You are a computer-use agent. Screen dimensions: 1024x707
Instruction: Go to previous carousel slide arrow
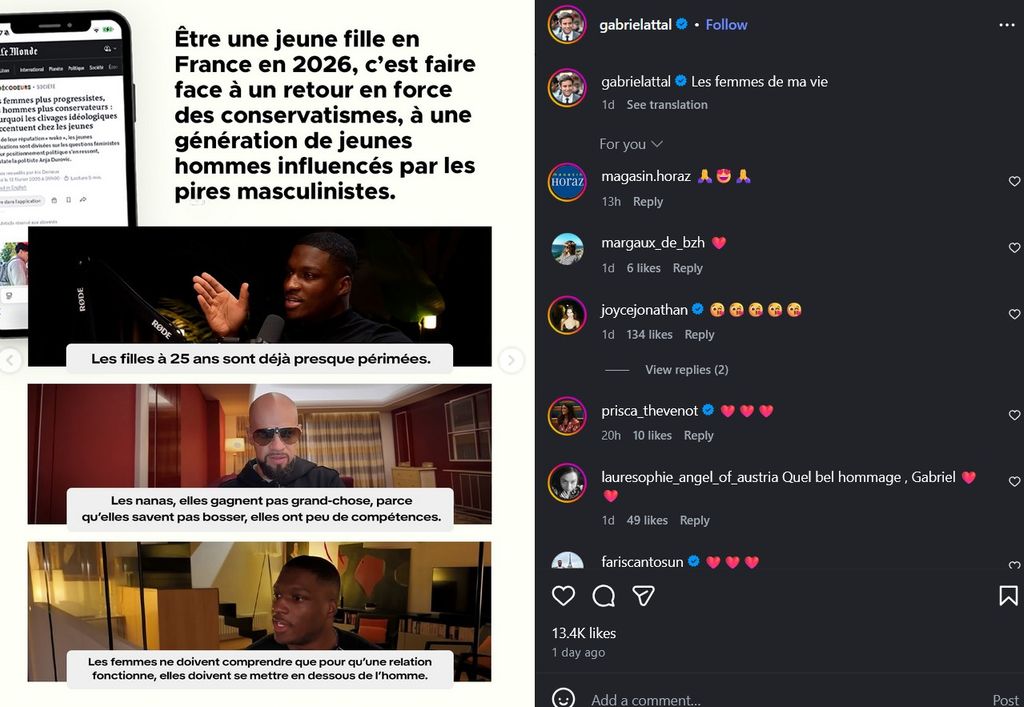point(9,360)
